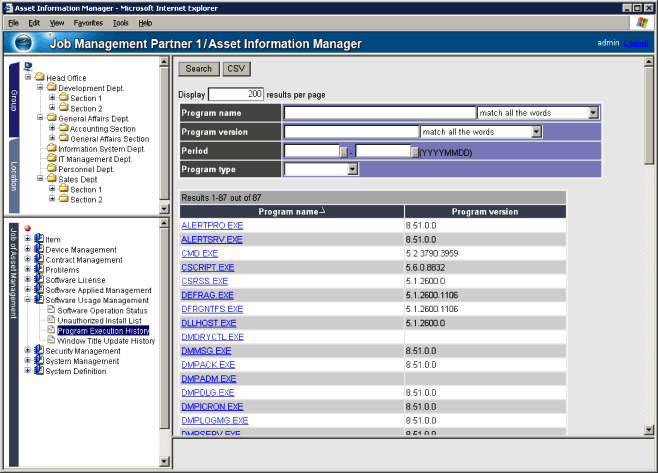
Task: Open the Period end date calendar button
Action: [x=416, y=151]
